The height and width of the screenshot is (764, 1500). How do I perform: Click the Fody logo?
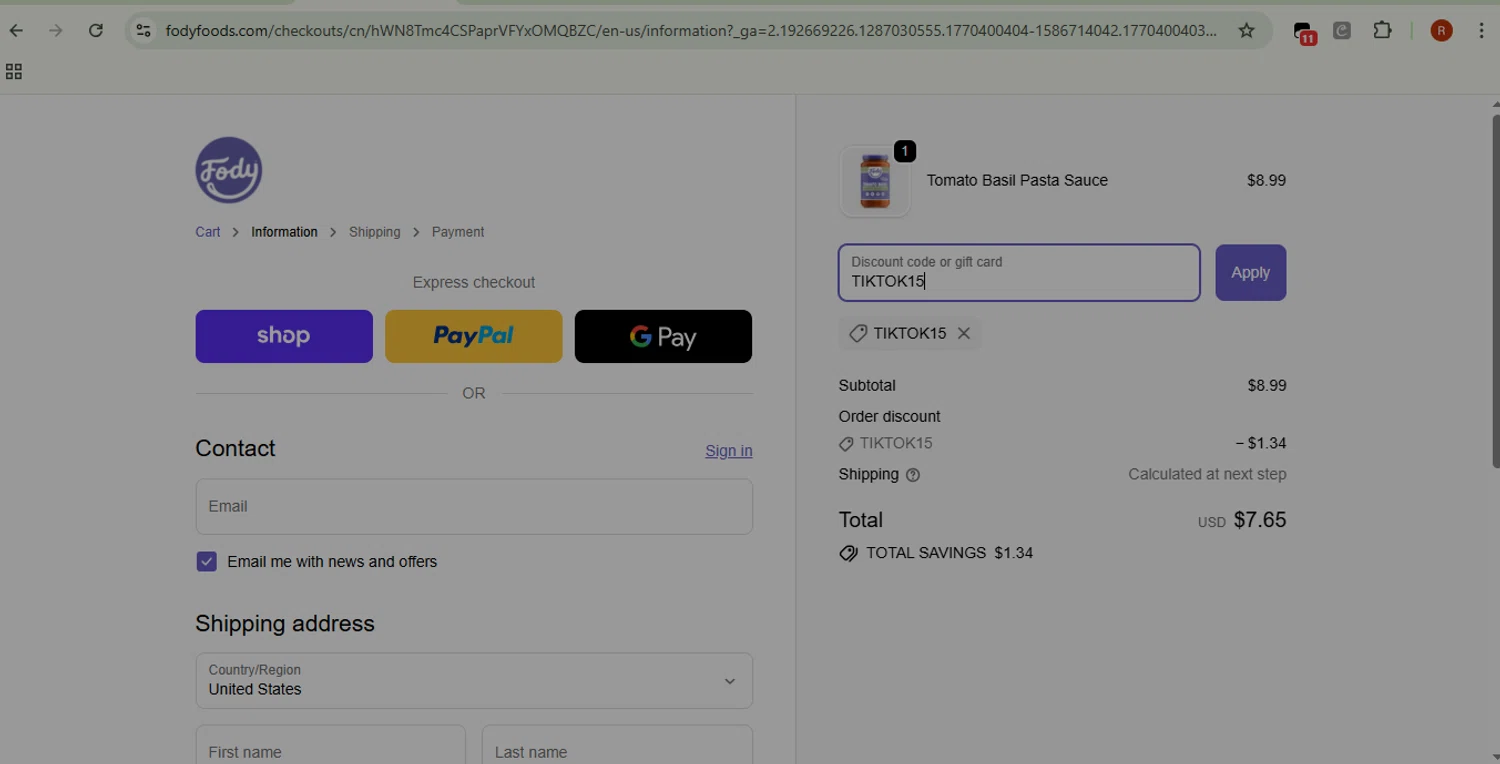[x=229, y=170]
